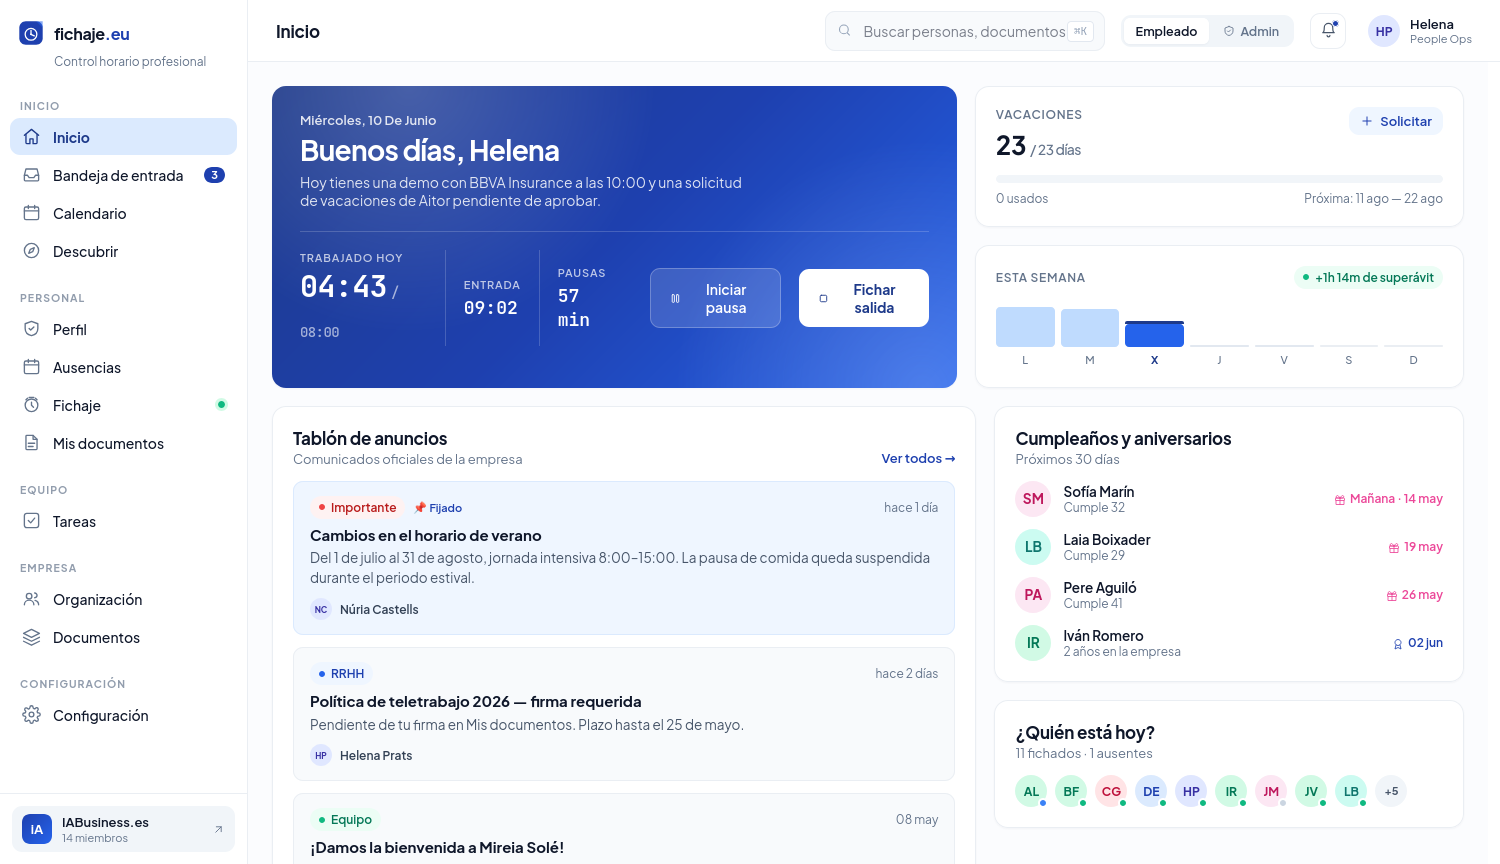This screenshot has width=1500, height=864.
Task: Click 'Próxima: 11 ago — 22 ago' text
Action: click(x=1373, y=198)
